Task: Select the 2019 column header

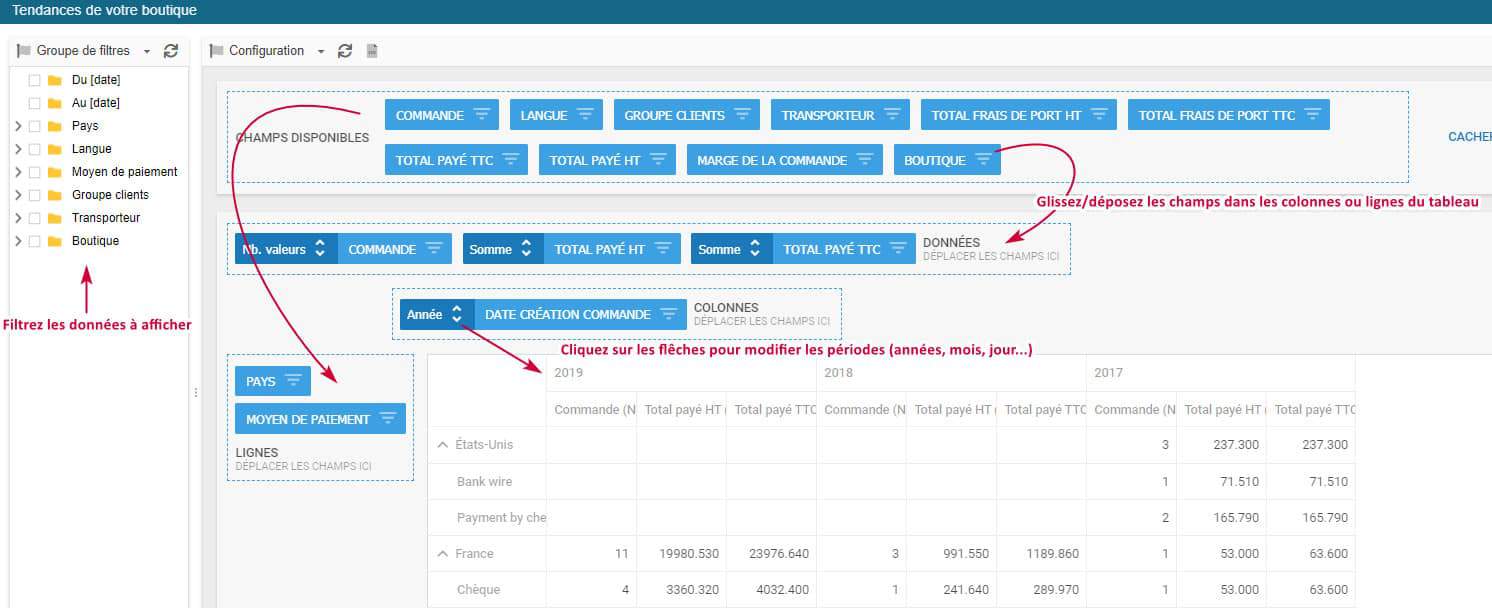Action: tap(569, 373)
